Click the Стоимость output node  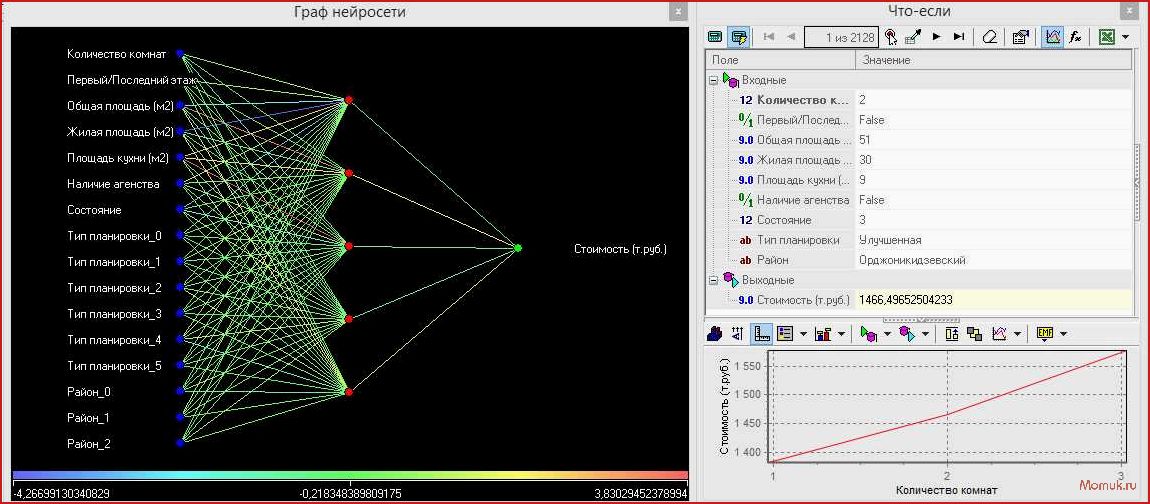(518, 248)
